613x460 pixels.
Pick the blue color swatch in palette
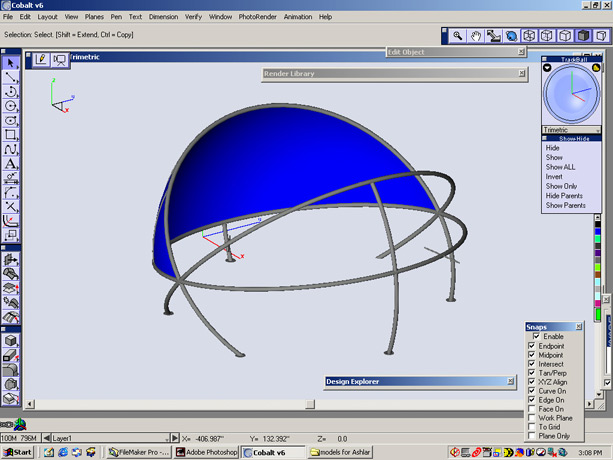pos(597,232)
